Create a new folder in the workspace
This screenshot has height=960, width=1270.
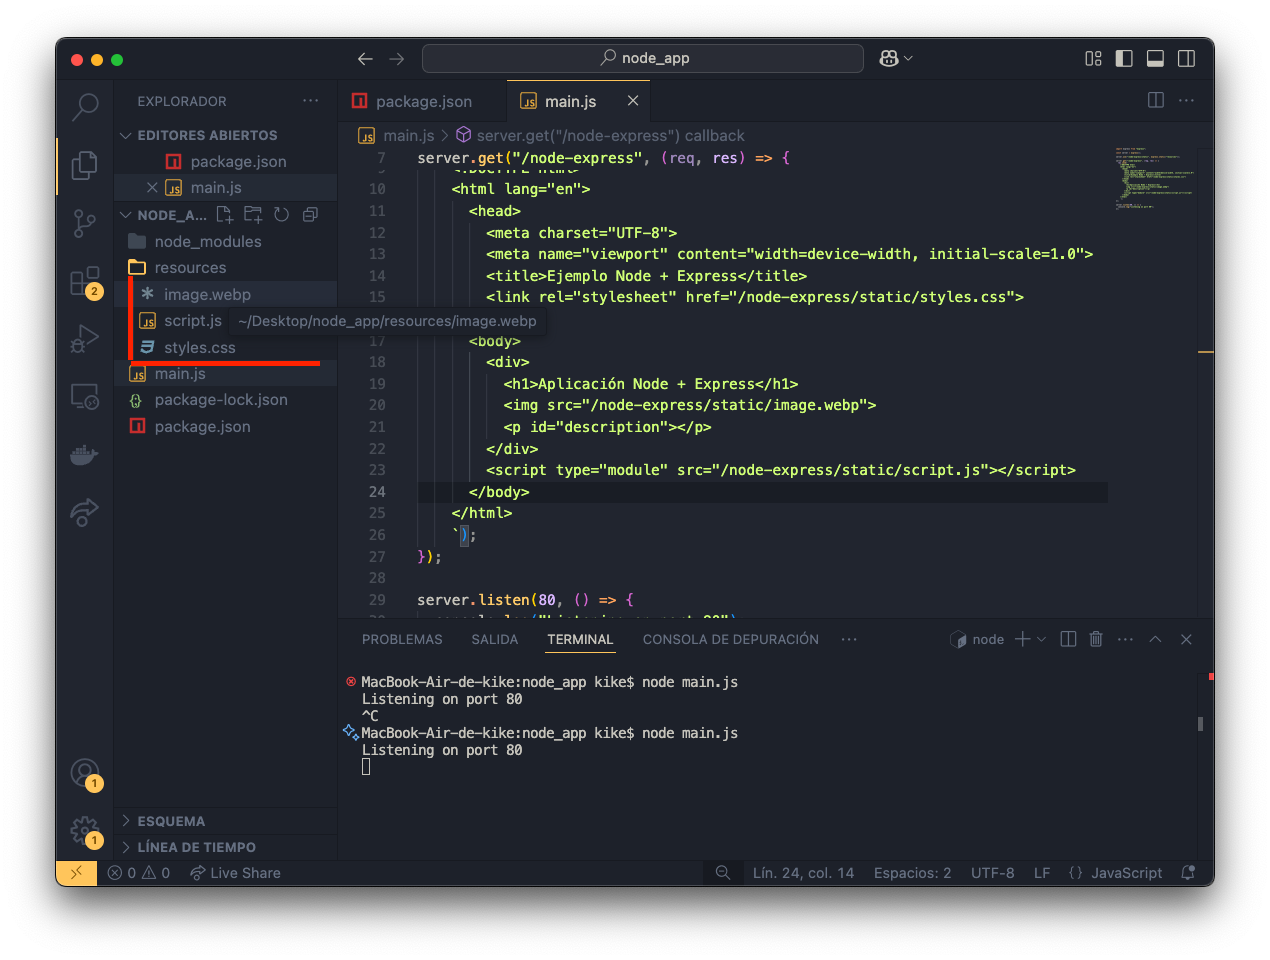253,214
